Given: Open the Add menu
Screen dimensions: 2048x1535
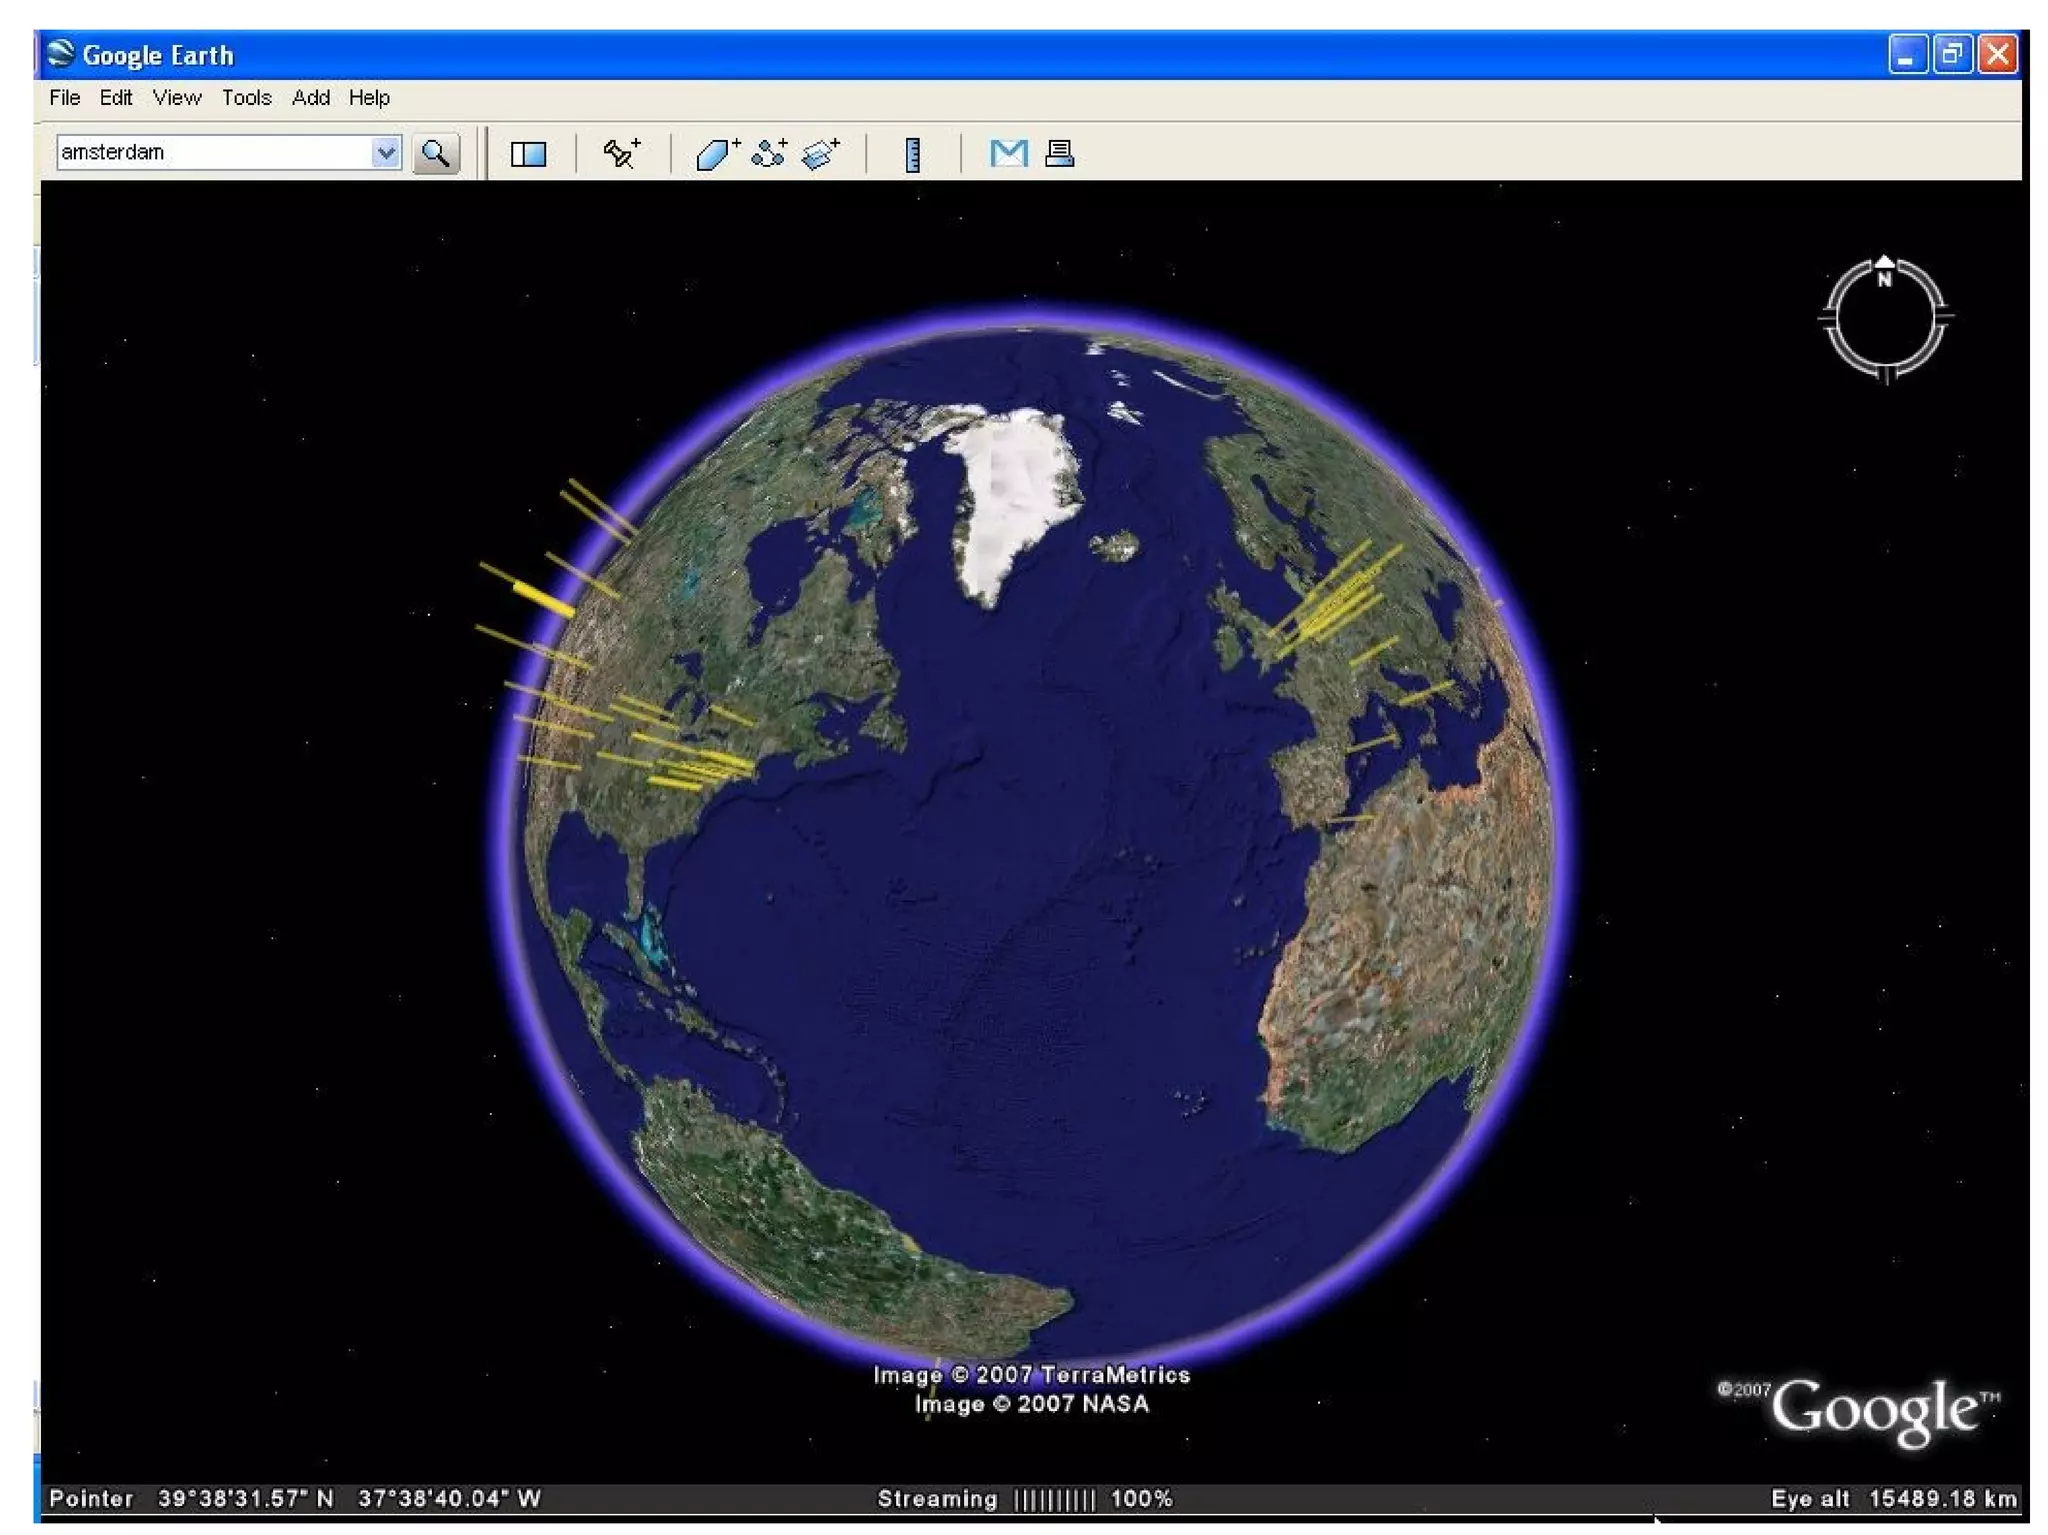Looking at the screenshot, I should coord(310,97).
